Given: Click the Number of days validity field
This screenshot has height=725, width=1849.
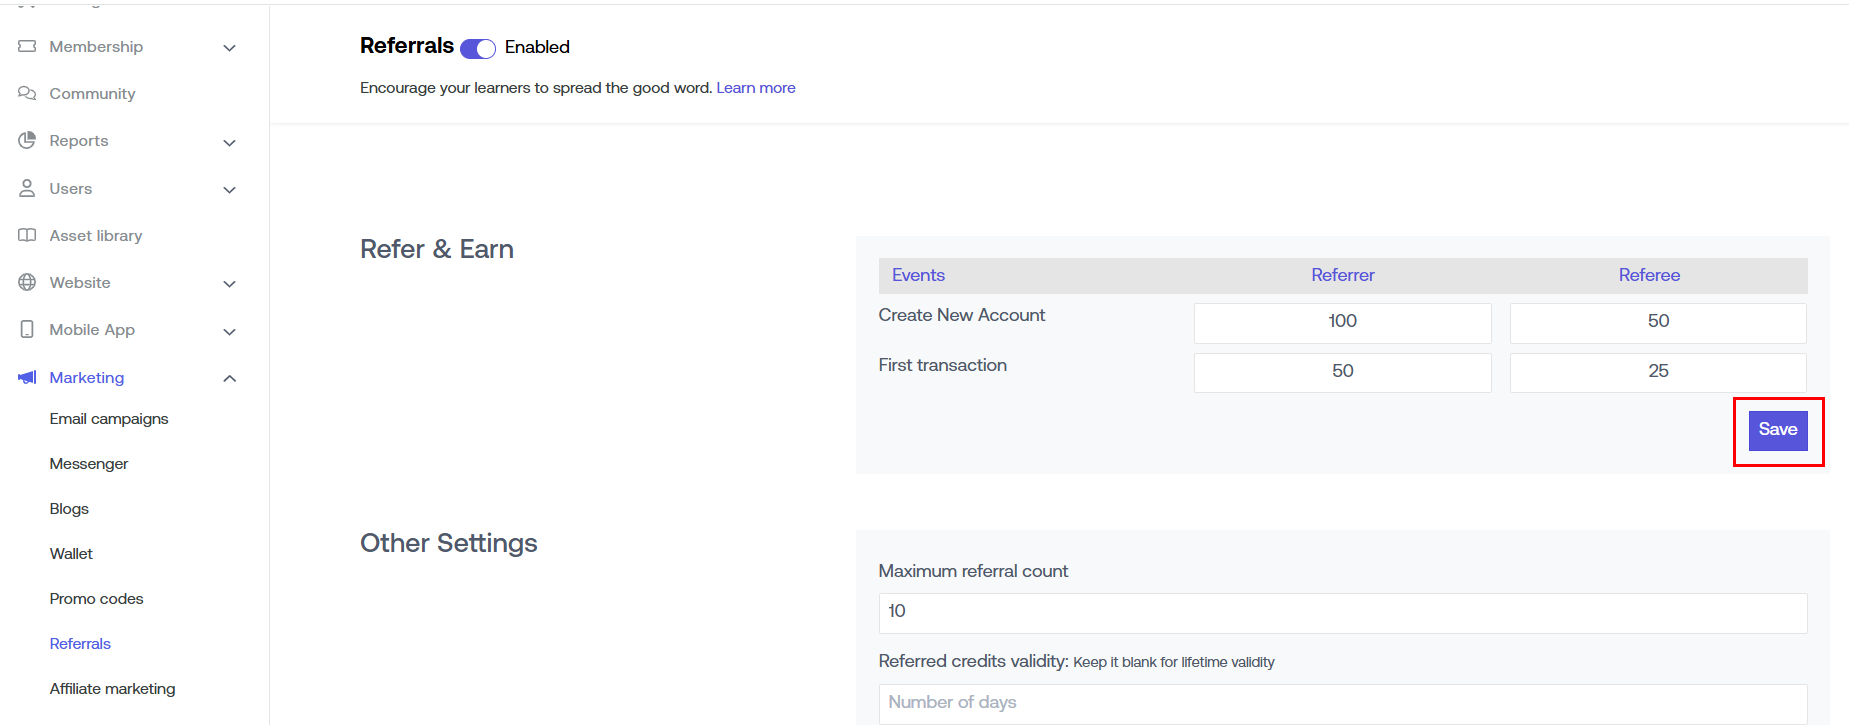Looking at the screenshot, I should point(1342,703).
